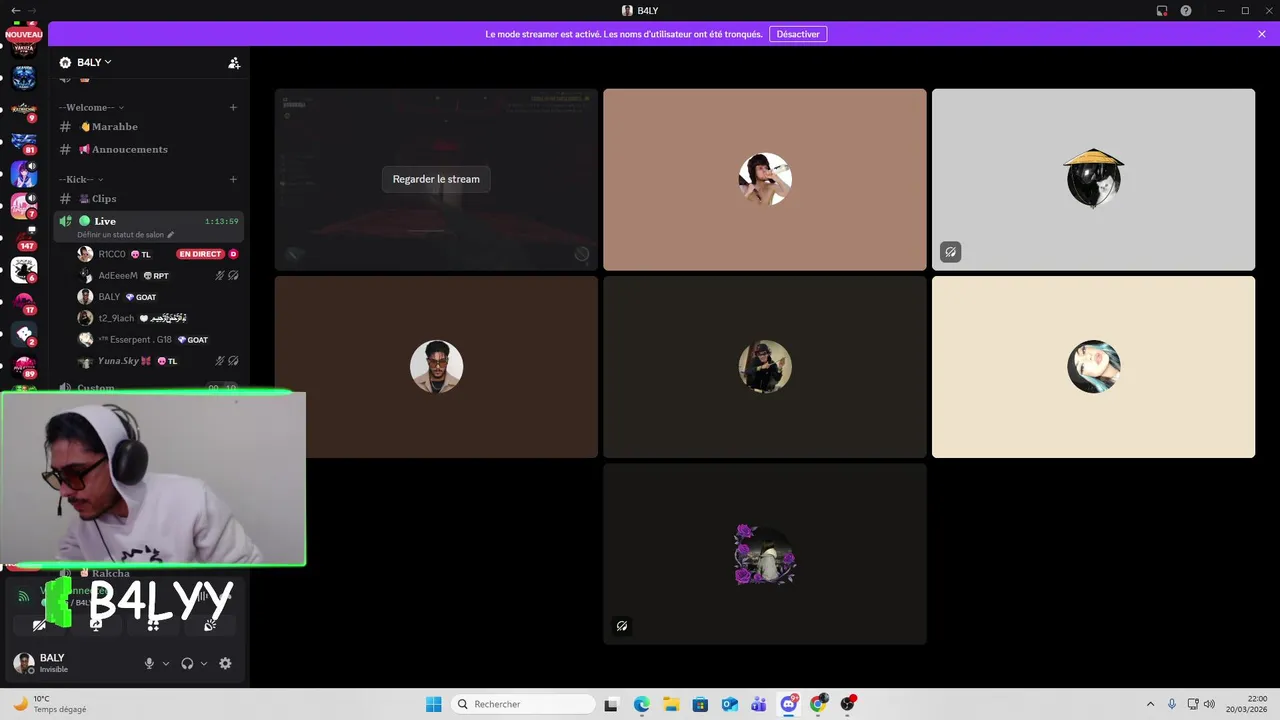The height and width of the screenshot is (720, 1280).
Task: Launch Microsoft Edge from taskbar
Action: (641, 704)
